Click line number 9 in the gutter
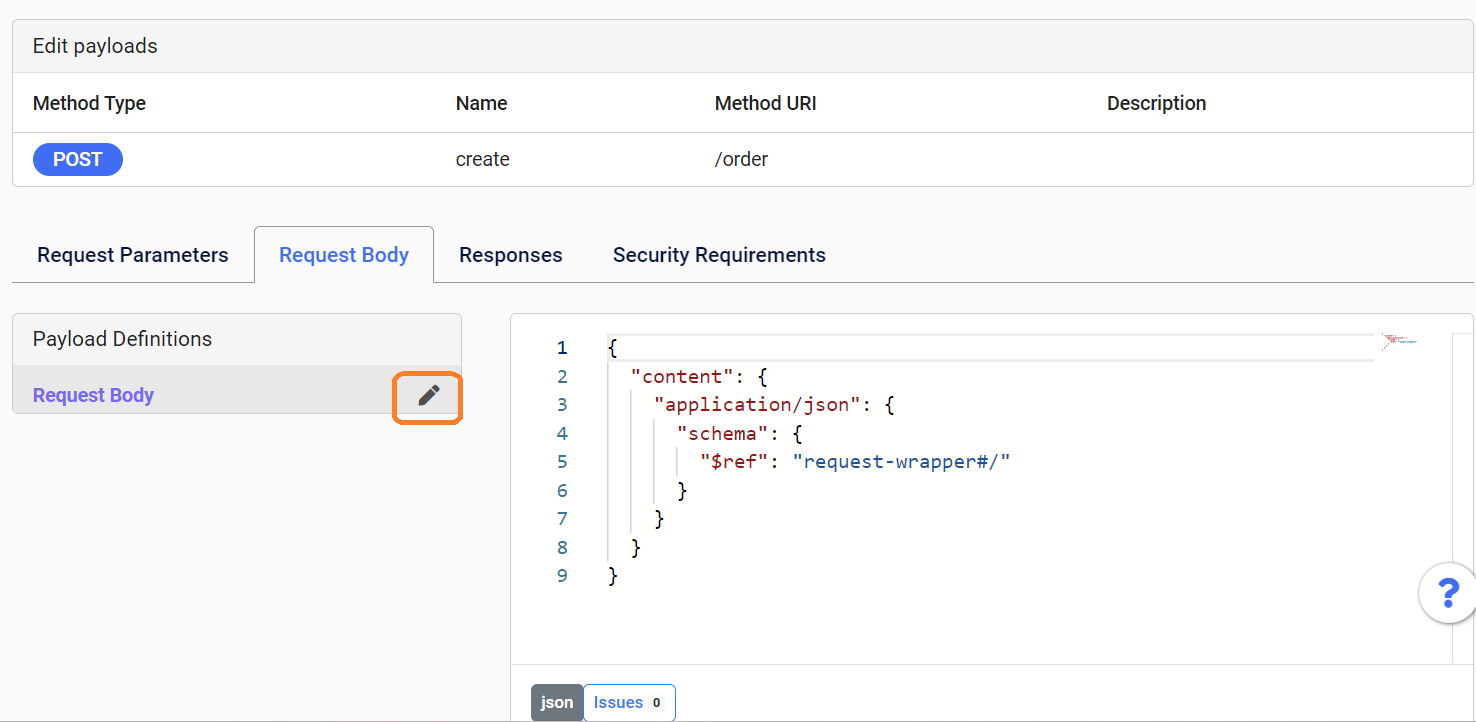 click(x=562, y=576)
